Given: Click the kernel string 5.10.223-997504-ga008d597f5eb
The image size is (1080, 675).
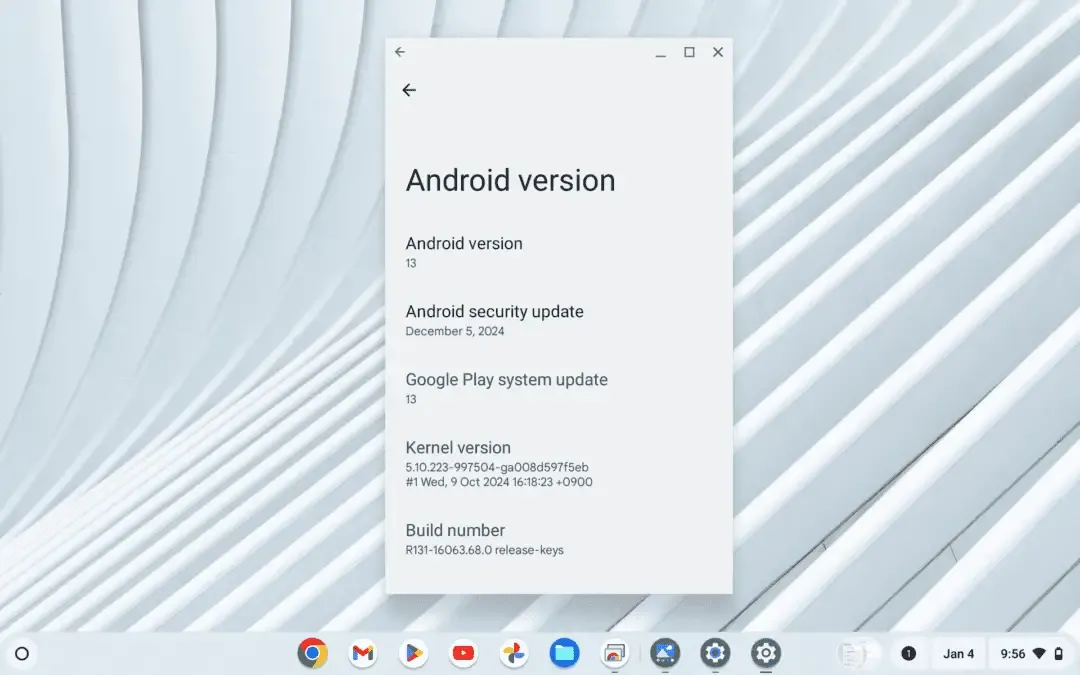Looking at the screenshot, I should tap(497, 468).
